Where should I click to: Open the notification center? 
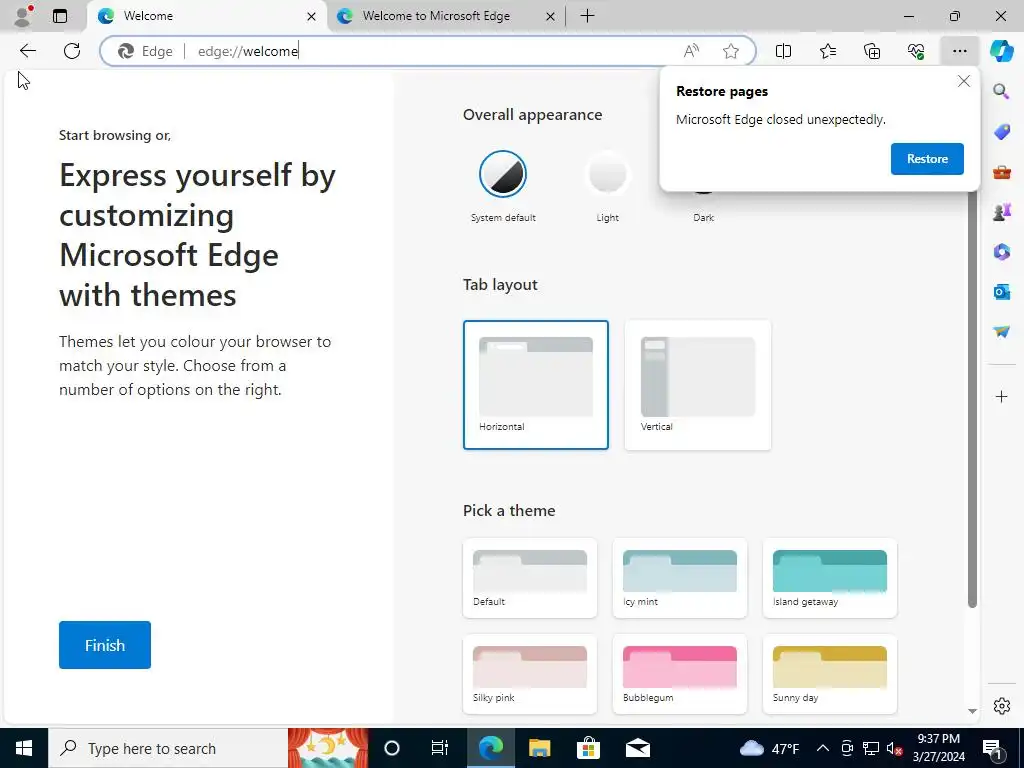992,748
